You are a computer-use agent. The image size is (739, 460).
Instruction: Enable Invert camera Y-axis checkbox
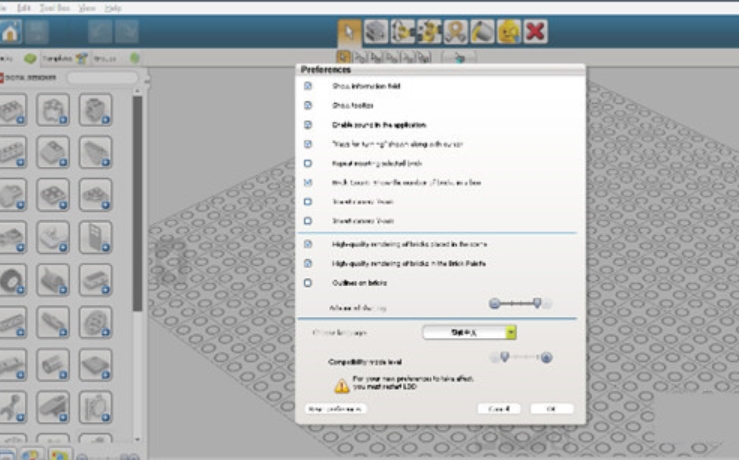(308, 221)
